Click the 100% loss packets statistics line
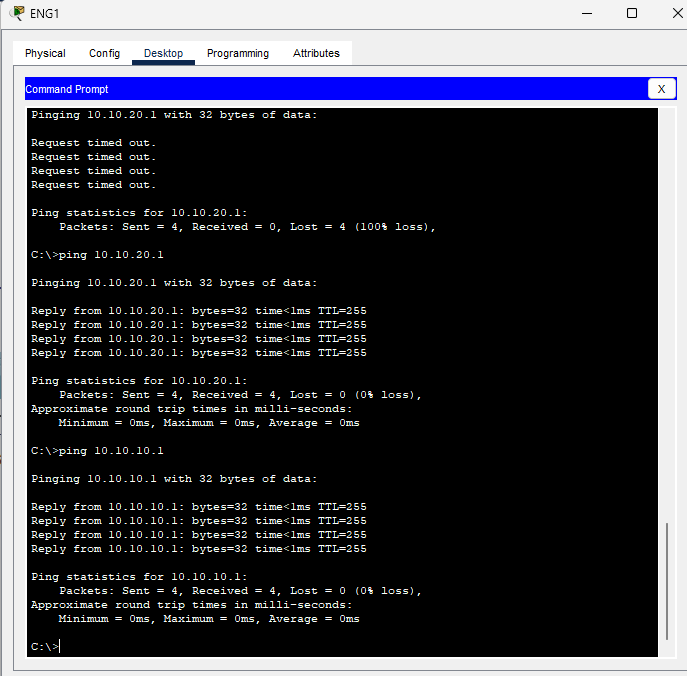 (x=247, y=227)
